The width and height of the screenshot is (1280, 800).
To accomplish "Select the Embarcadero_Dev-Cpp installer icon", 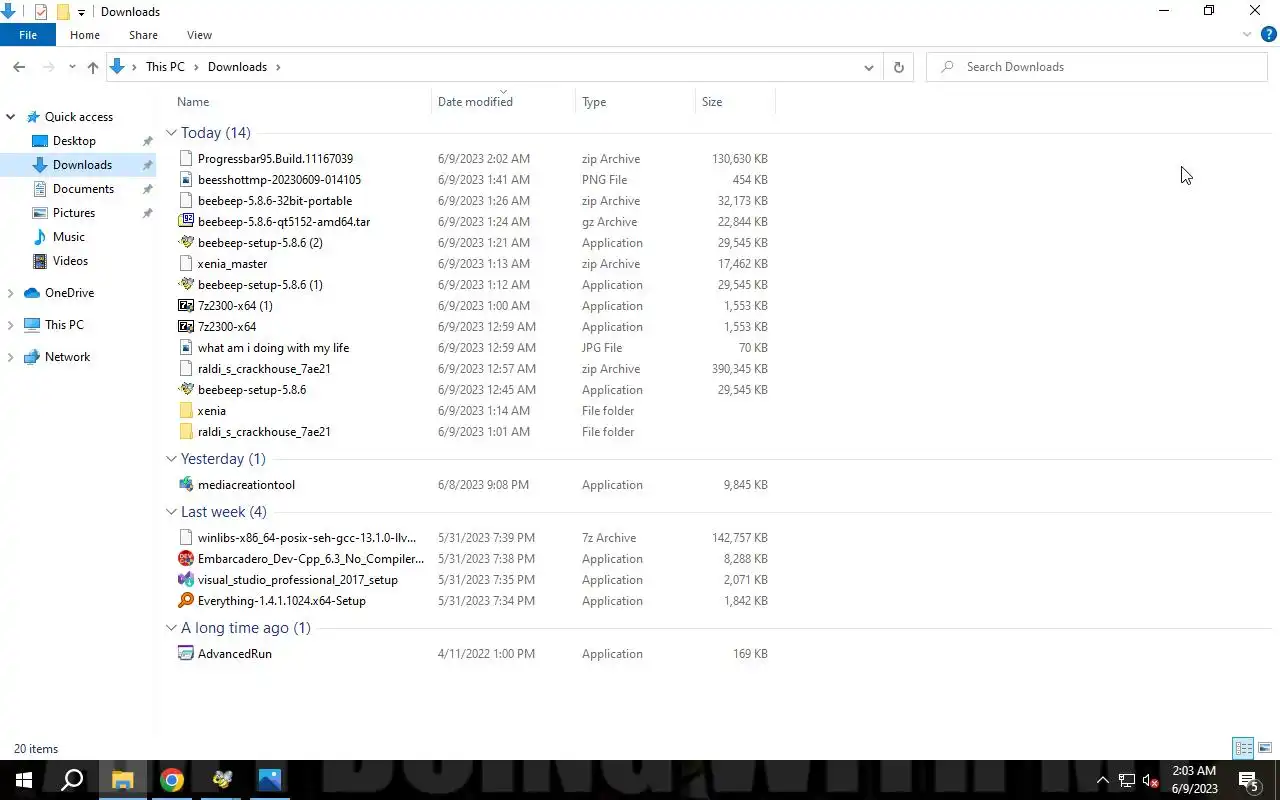I will (x=185, y=559).
